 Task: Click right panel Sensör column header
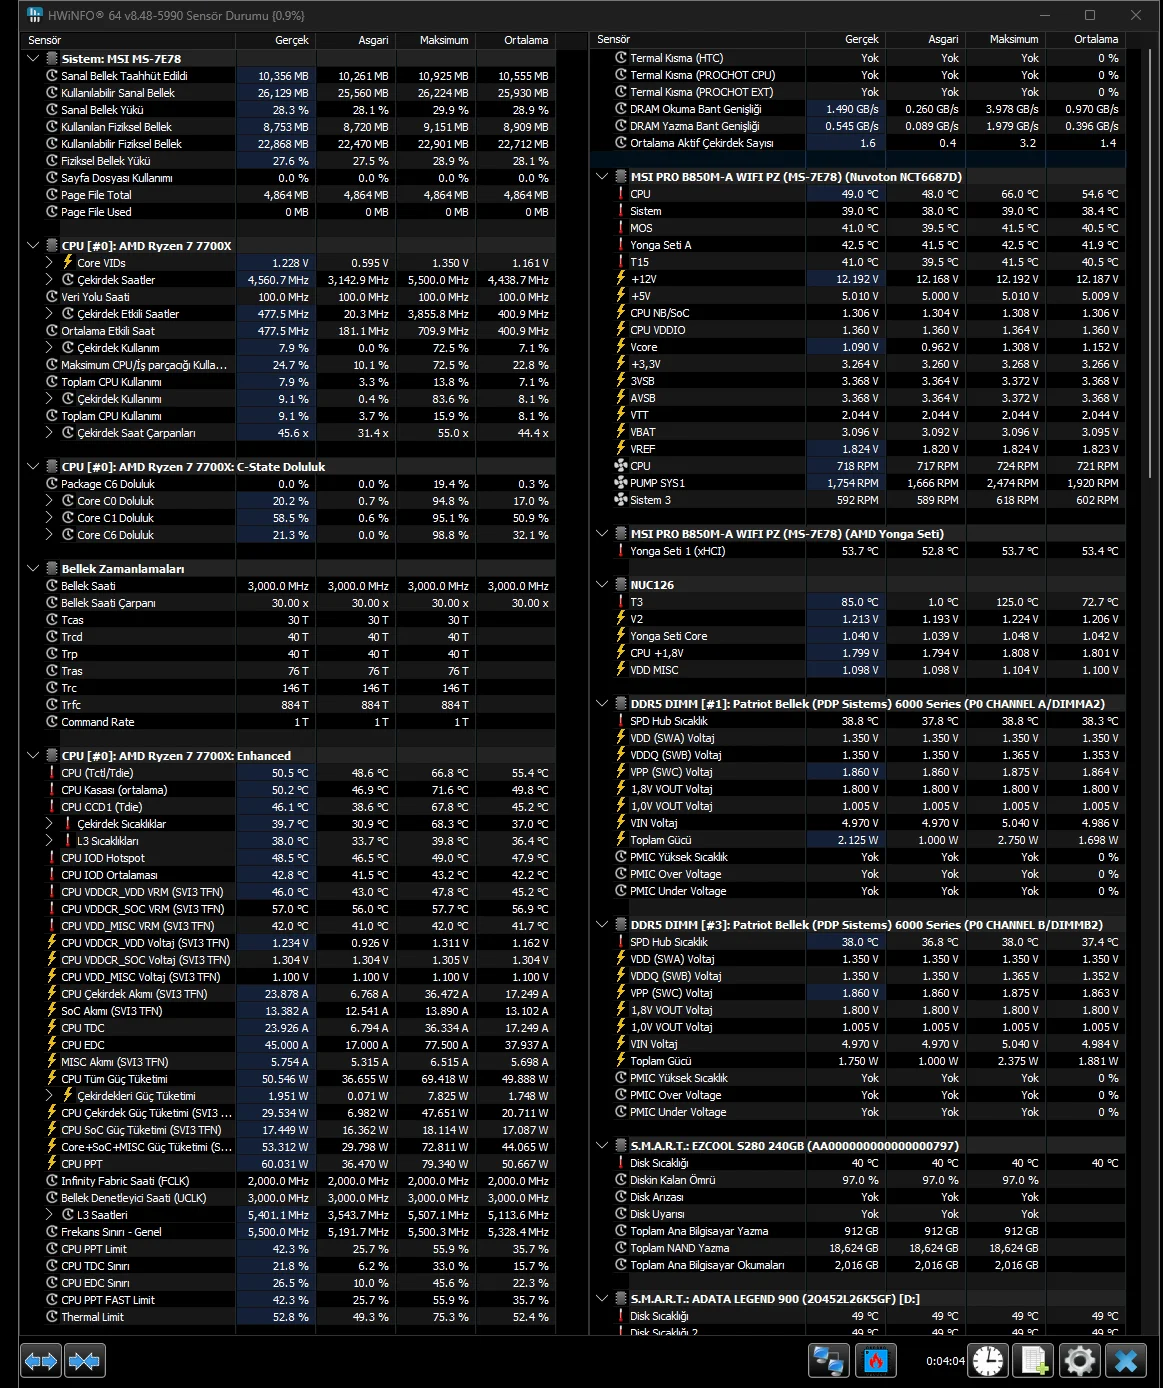tap(698, 40)
